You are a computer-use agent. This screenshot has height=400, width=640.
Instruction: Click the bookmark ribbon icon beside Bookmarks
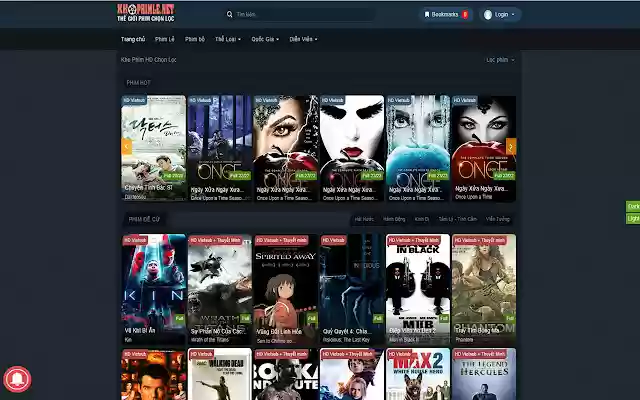pyautogui.click(x=427, y=15)
